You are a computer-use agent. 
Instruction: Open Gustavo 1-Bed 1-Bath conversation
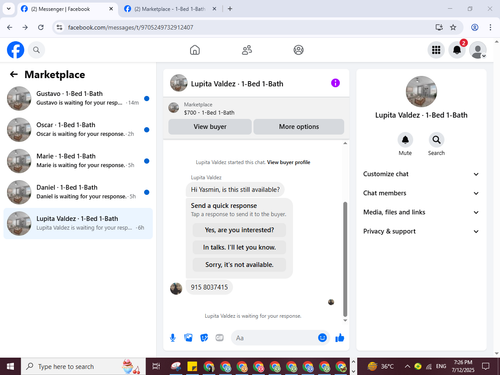click(78, 98)
